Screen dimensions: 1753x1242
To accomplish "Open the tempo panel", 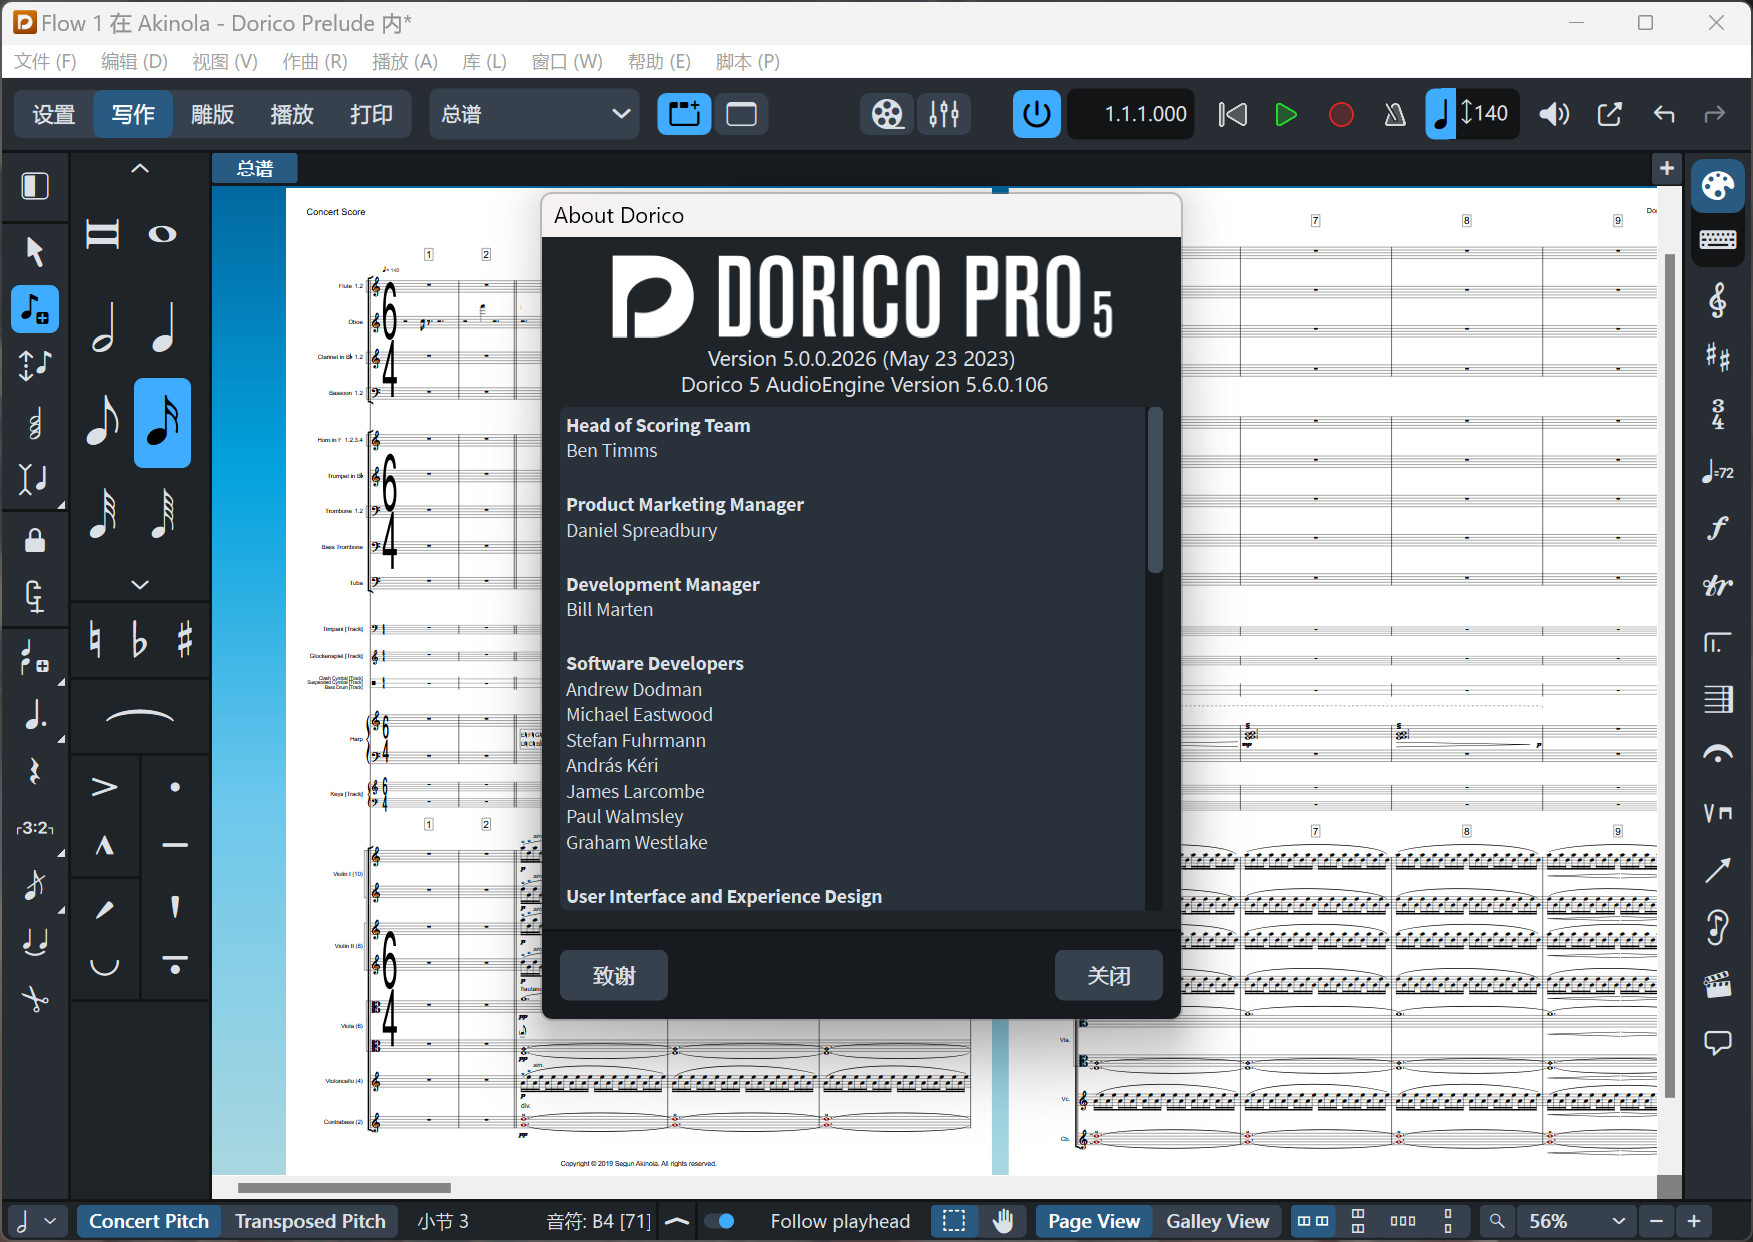I will [x=1718, y=471].
